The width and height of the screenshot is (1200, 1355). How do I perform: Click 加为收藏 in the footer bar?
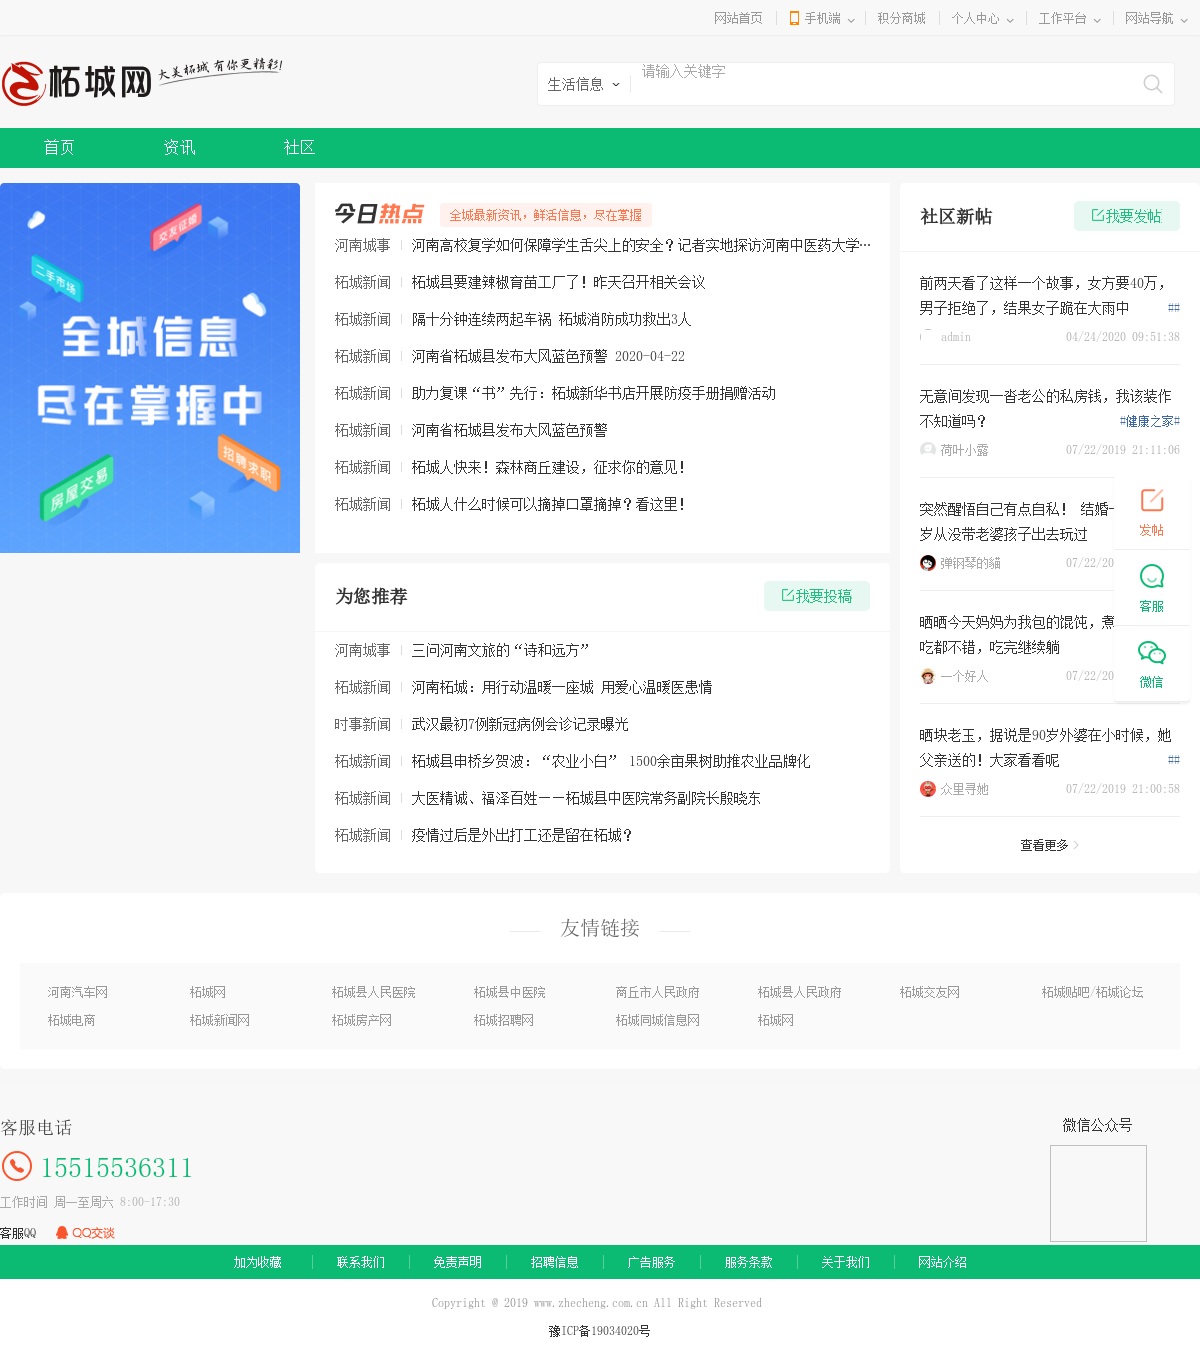pos(257,1262)
